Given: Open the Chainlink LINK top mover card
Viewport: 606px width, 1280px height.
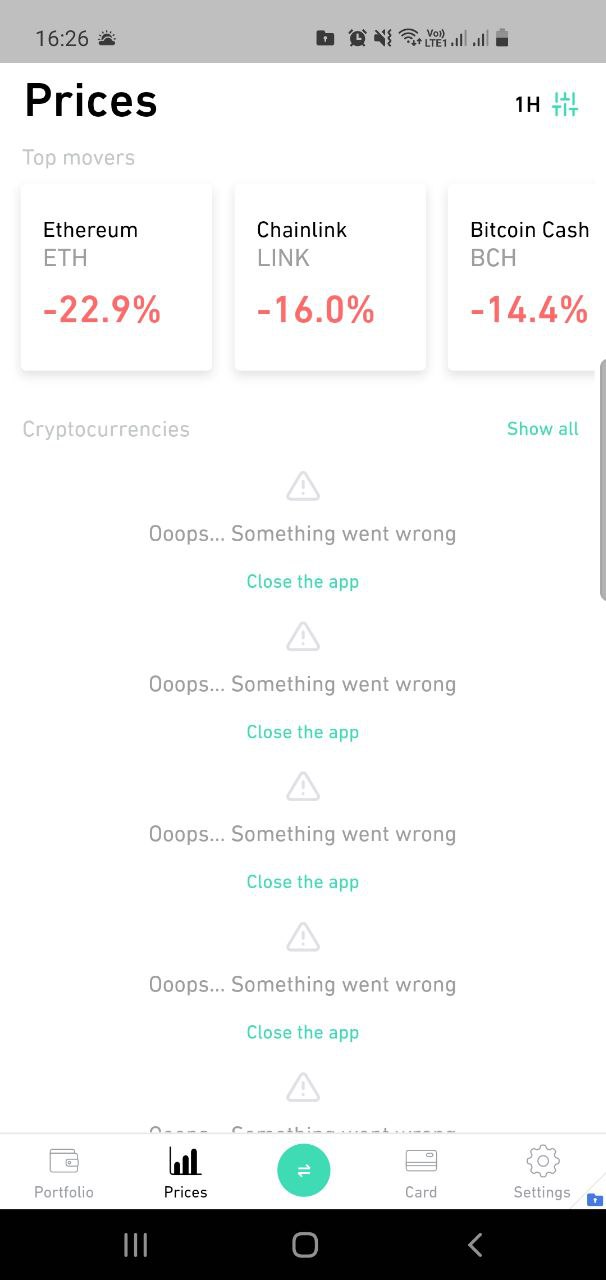Looking at the screenshot, I should 330,277.
